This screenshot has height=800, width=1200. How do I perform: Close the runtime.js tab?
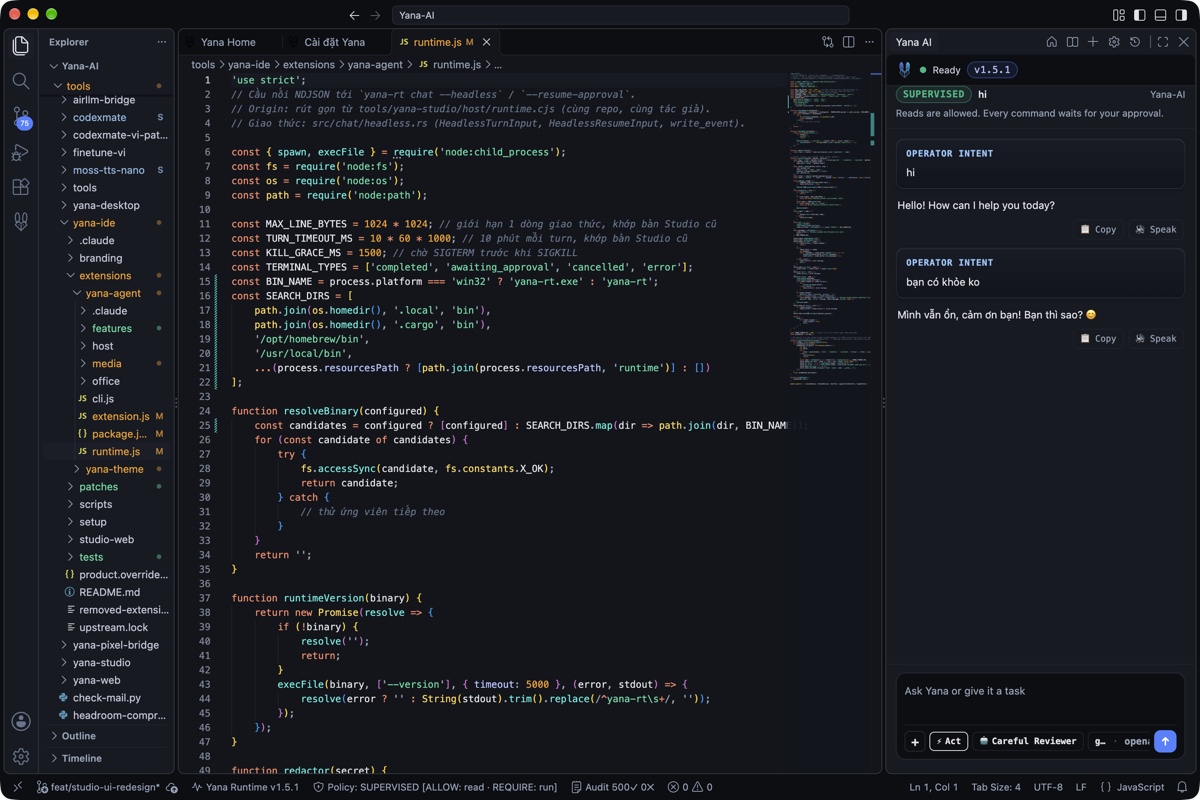click(487, 42)
